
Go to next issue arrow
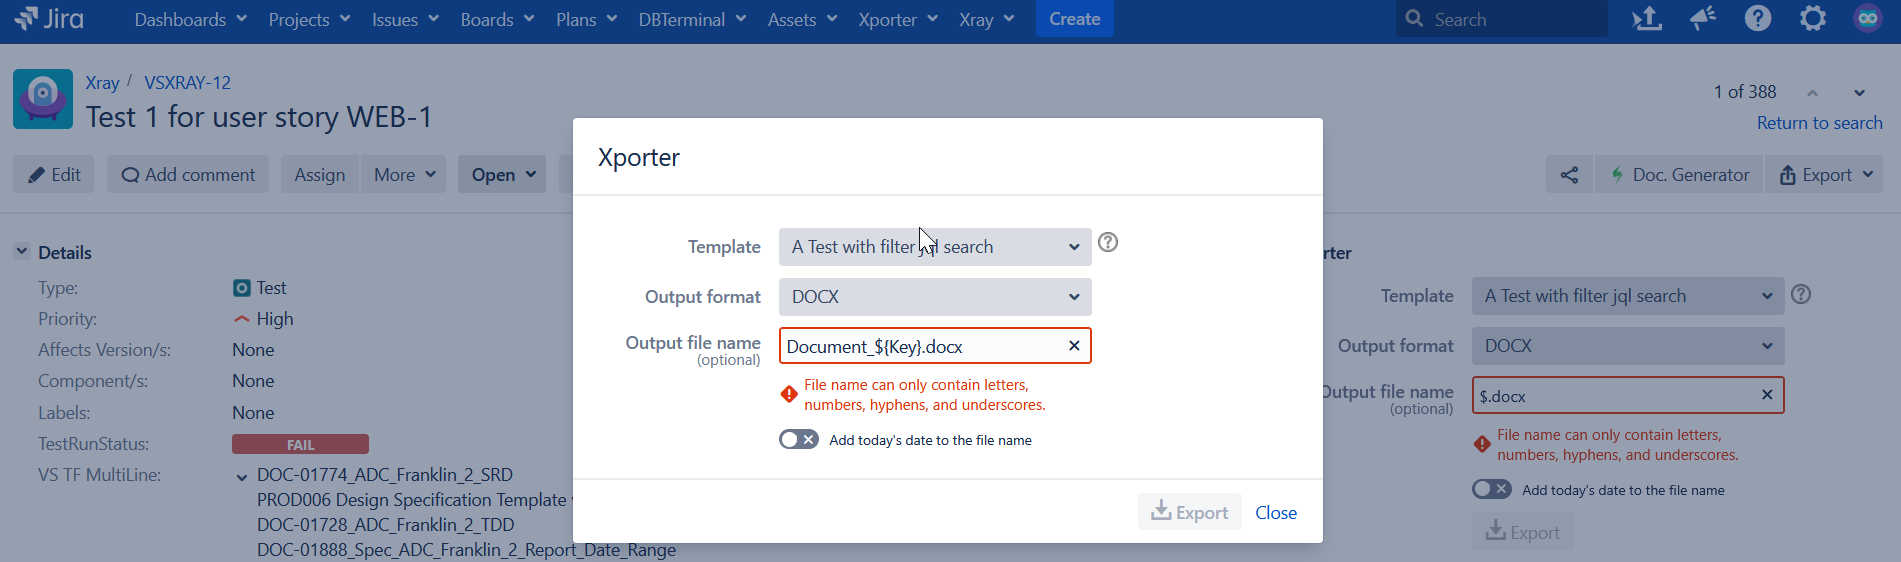point(1859,93)
